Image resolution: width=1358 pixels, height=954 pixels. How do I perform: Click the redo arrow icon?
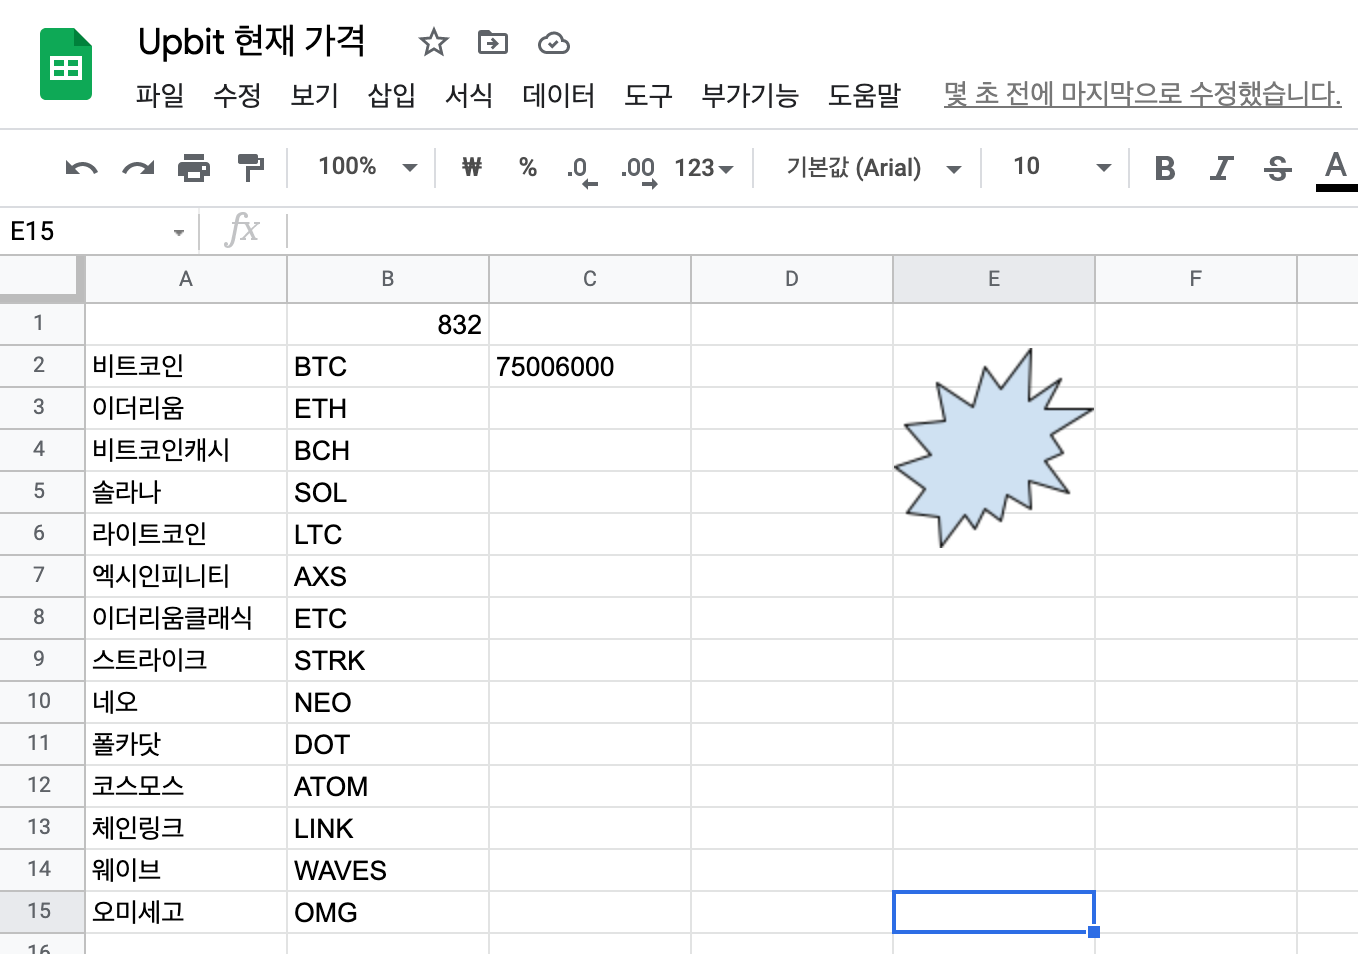coord(138,168)
